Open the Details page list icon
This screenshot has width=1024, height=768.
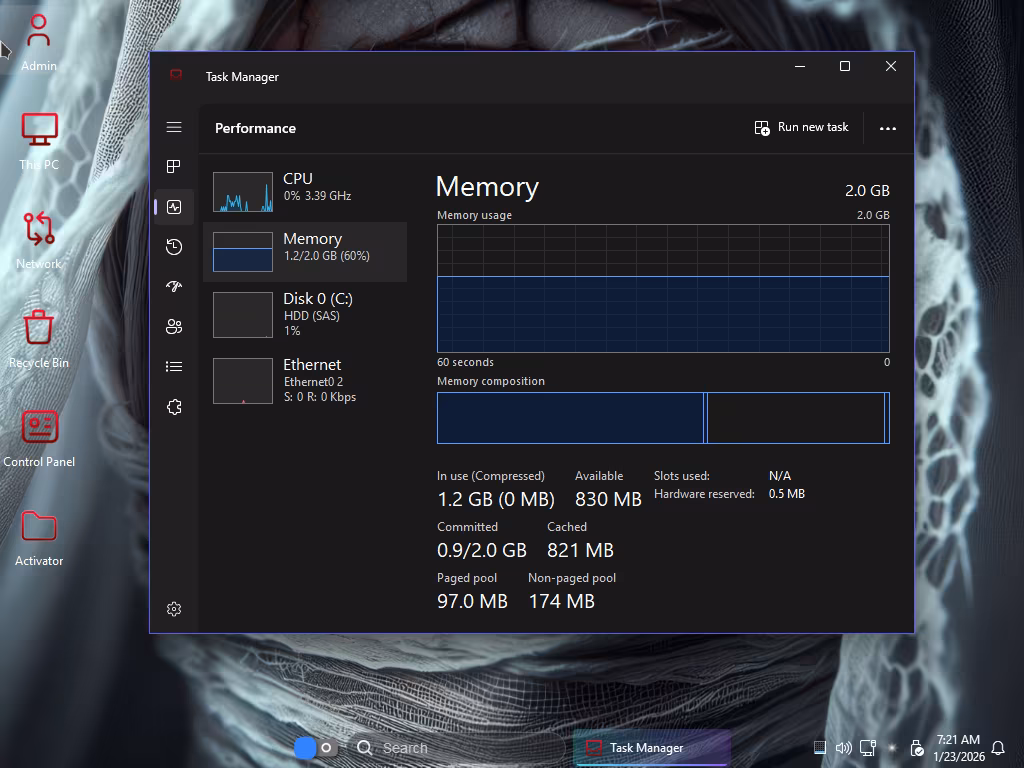[174, 367]
